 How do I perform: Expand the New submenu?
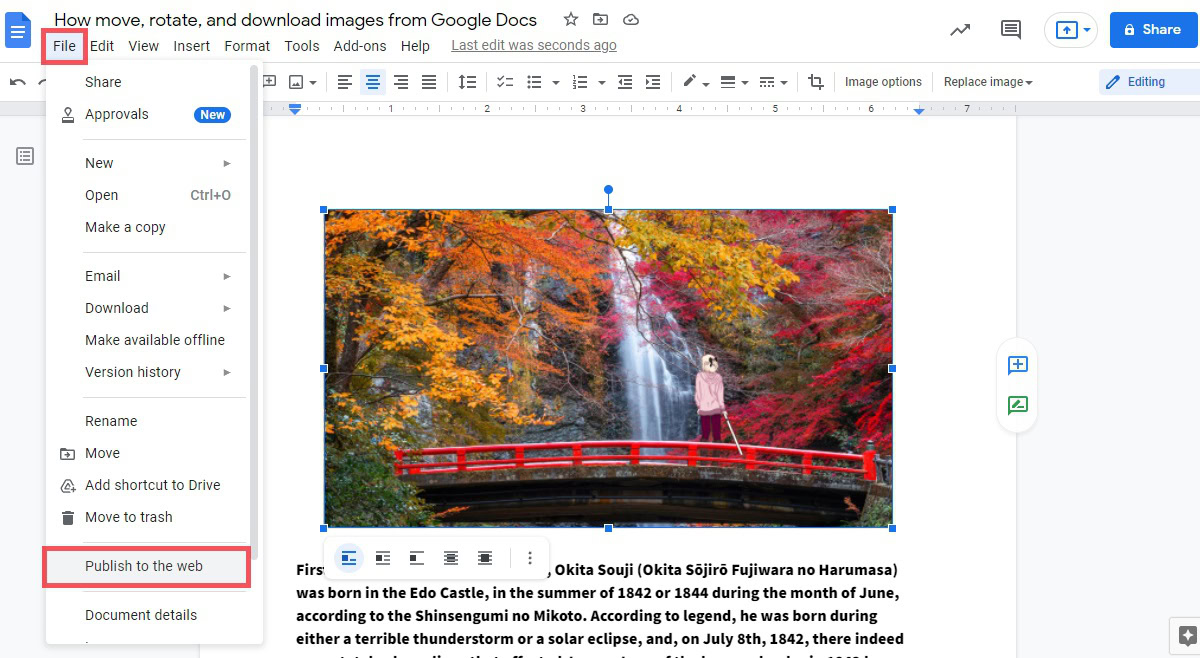click(148, 163)
